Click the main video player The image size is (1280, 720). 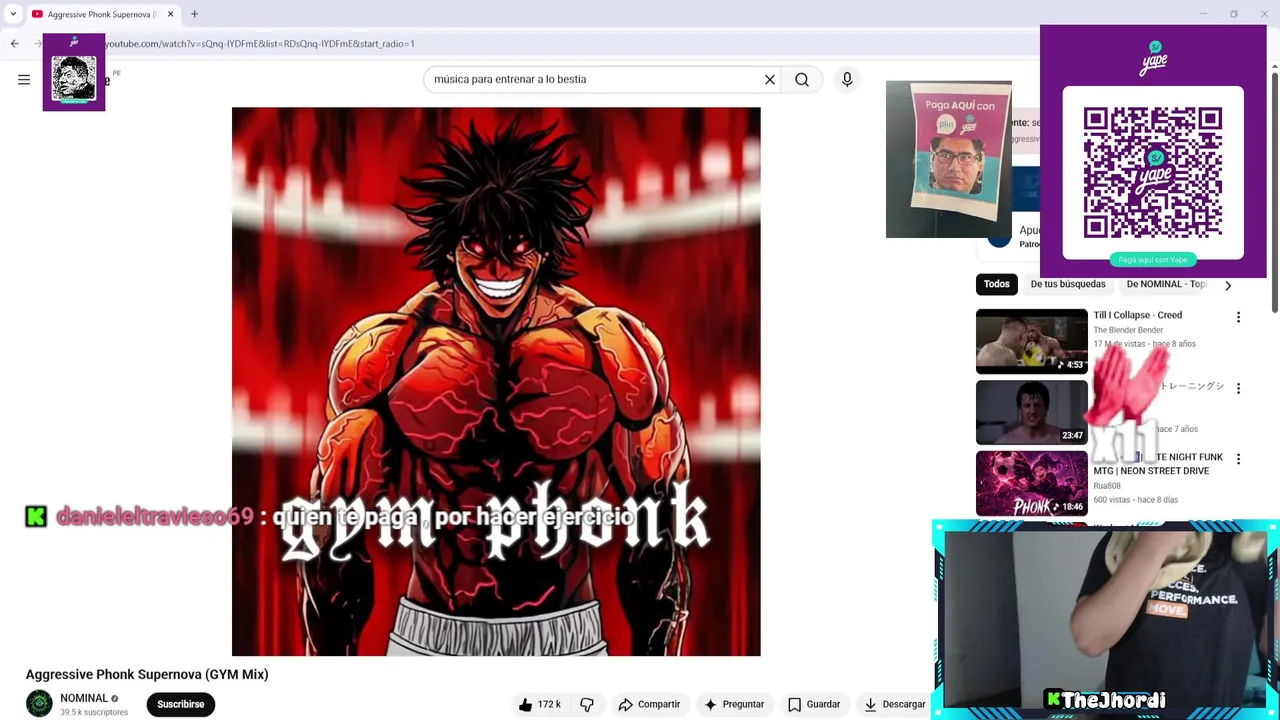click(x=496, y=381)
